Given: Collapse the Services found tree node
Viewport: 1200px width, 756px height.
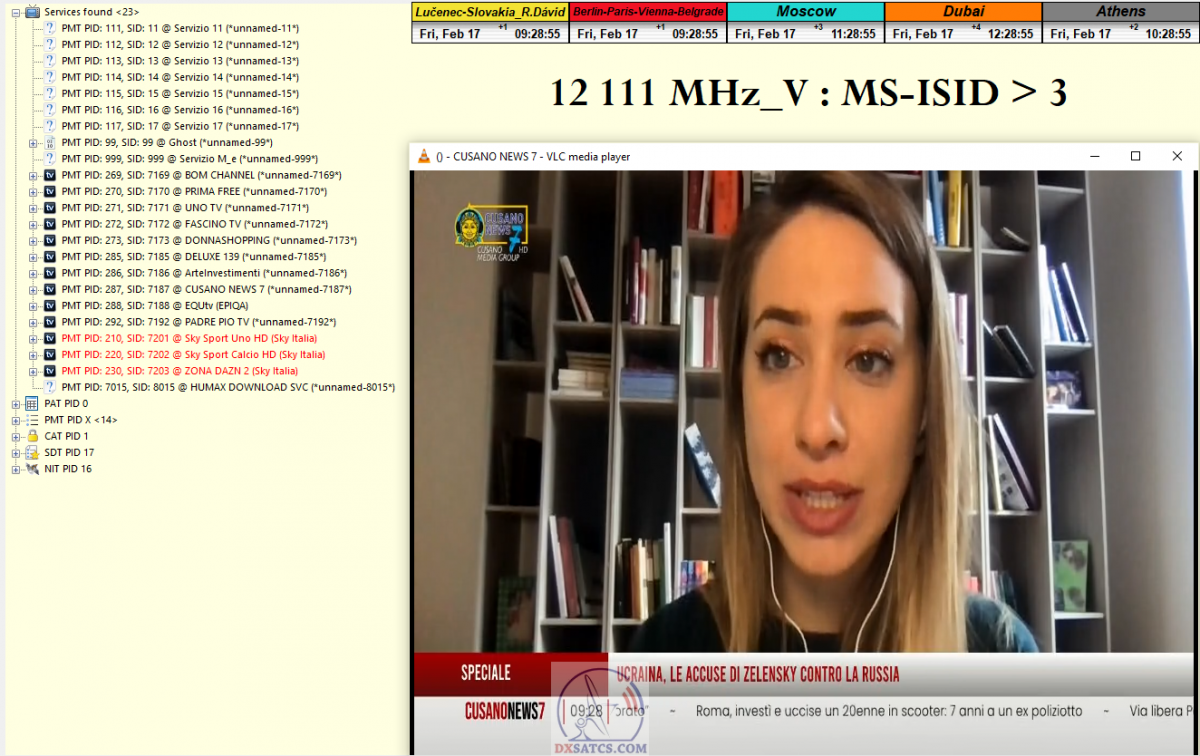Looking at the screenshot, I should [x=16, y=12].
